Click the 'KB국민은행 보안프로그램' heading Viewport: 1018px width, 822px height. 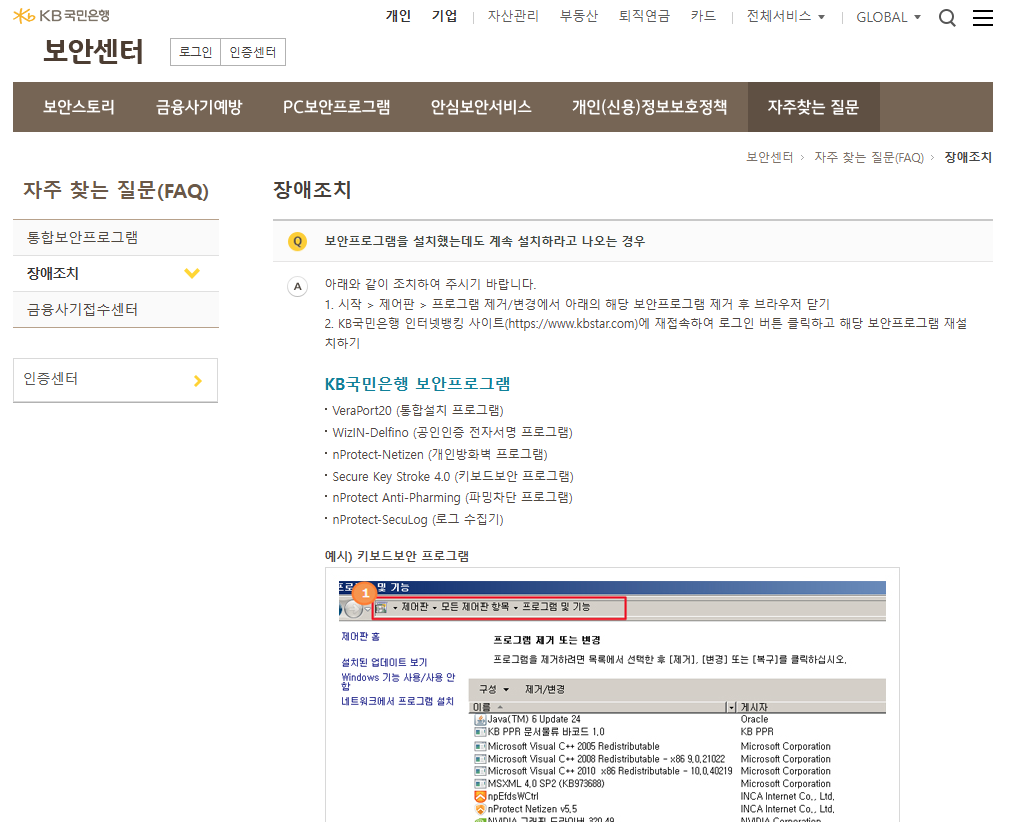click(417, 384)
